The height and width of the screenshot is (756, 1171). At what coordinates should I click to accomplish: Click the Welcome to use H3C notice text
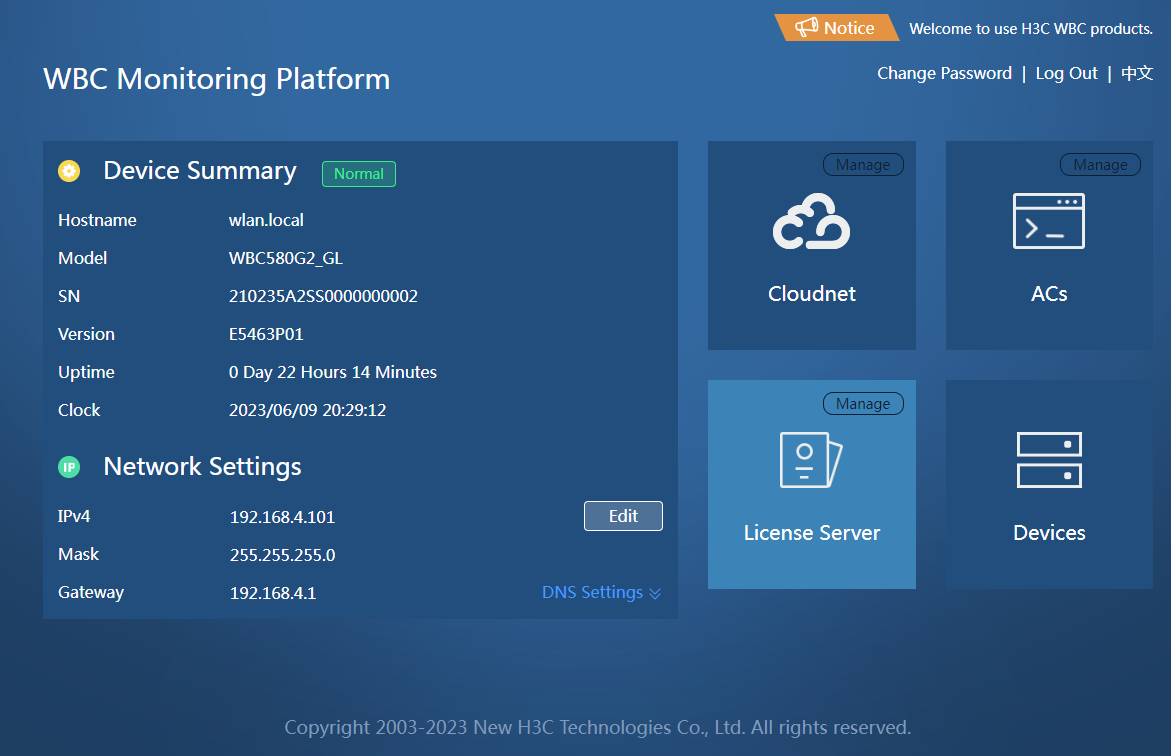pyautogui.click(x=1031, y=28)
